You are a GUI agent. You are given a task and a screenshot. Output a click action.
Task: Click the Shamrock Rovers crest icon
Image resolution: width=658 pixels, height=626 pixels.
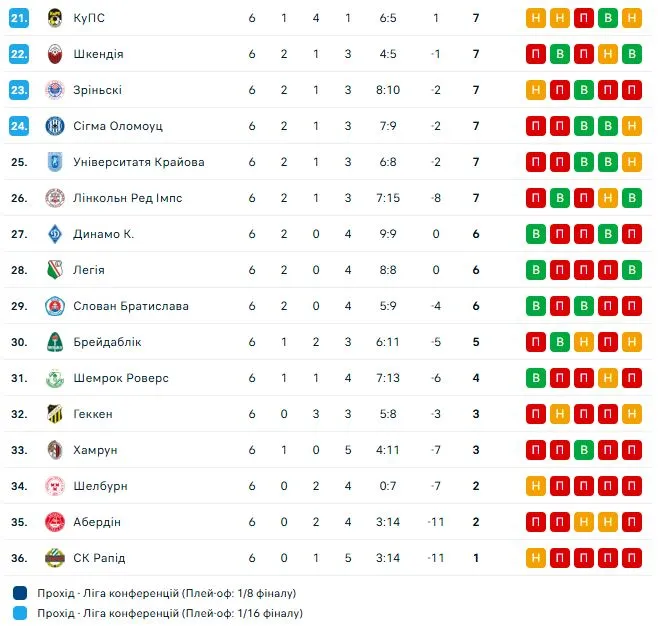tap(55, 378)
